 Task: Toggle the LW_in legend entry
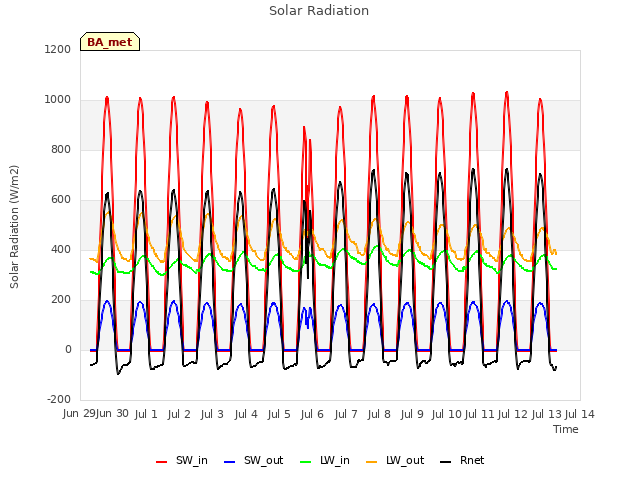point(325,460)
